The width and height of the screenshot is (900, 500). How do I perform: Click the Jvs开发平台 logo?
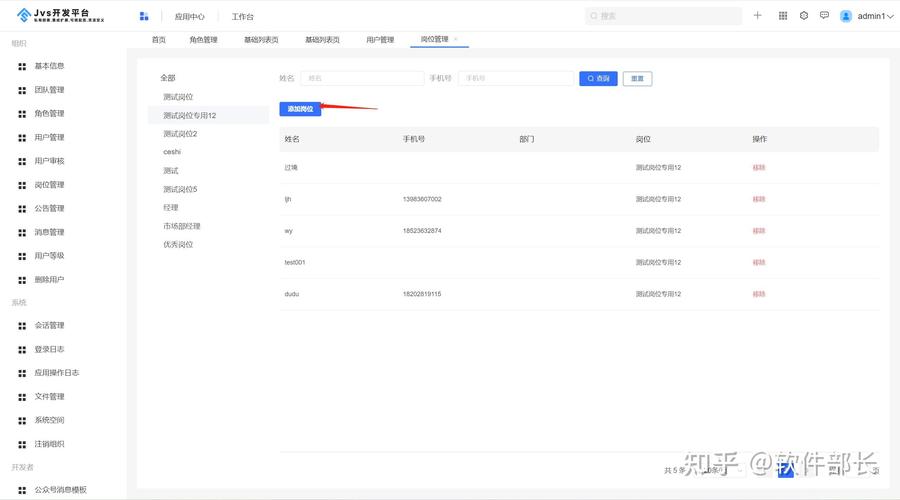60,15
